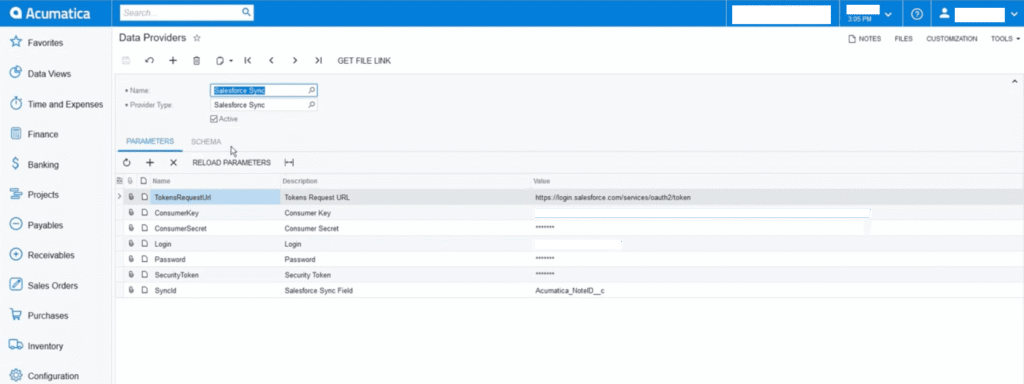Click the Save icon in form toolbar

point(126,61)
